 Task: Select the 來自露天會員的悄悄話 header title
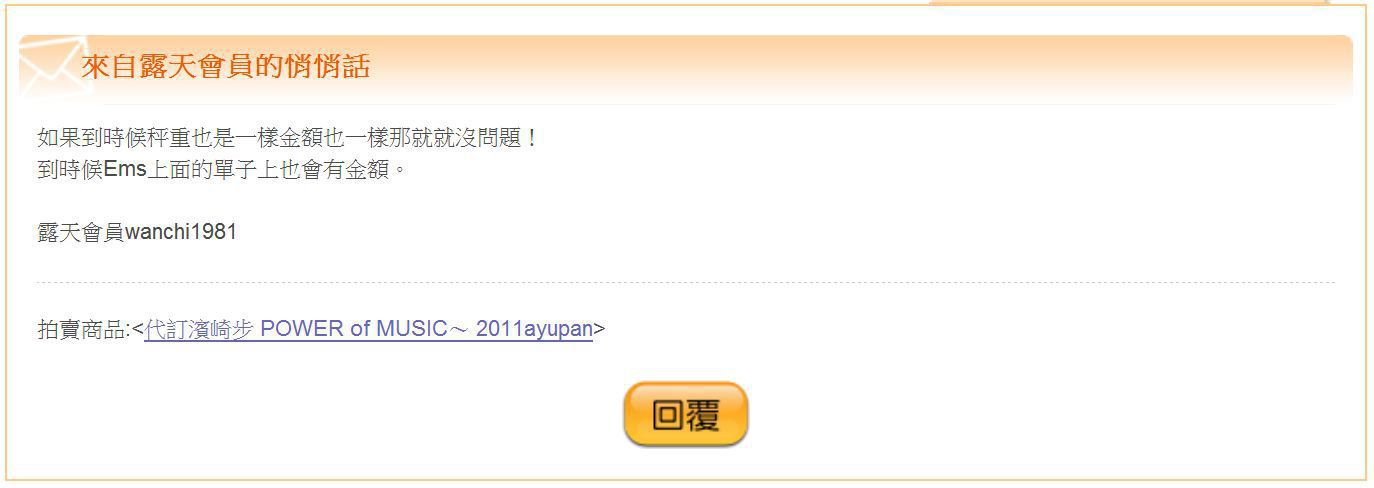tap(226, 67)
